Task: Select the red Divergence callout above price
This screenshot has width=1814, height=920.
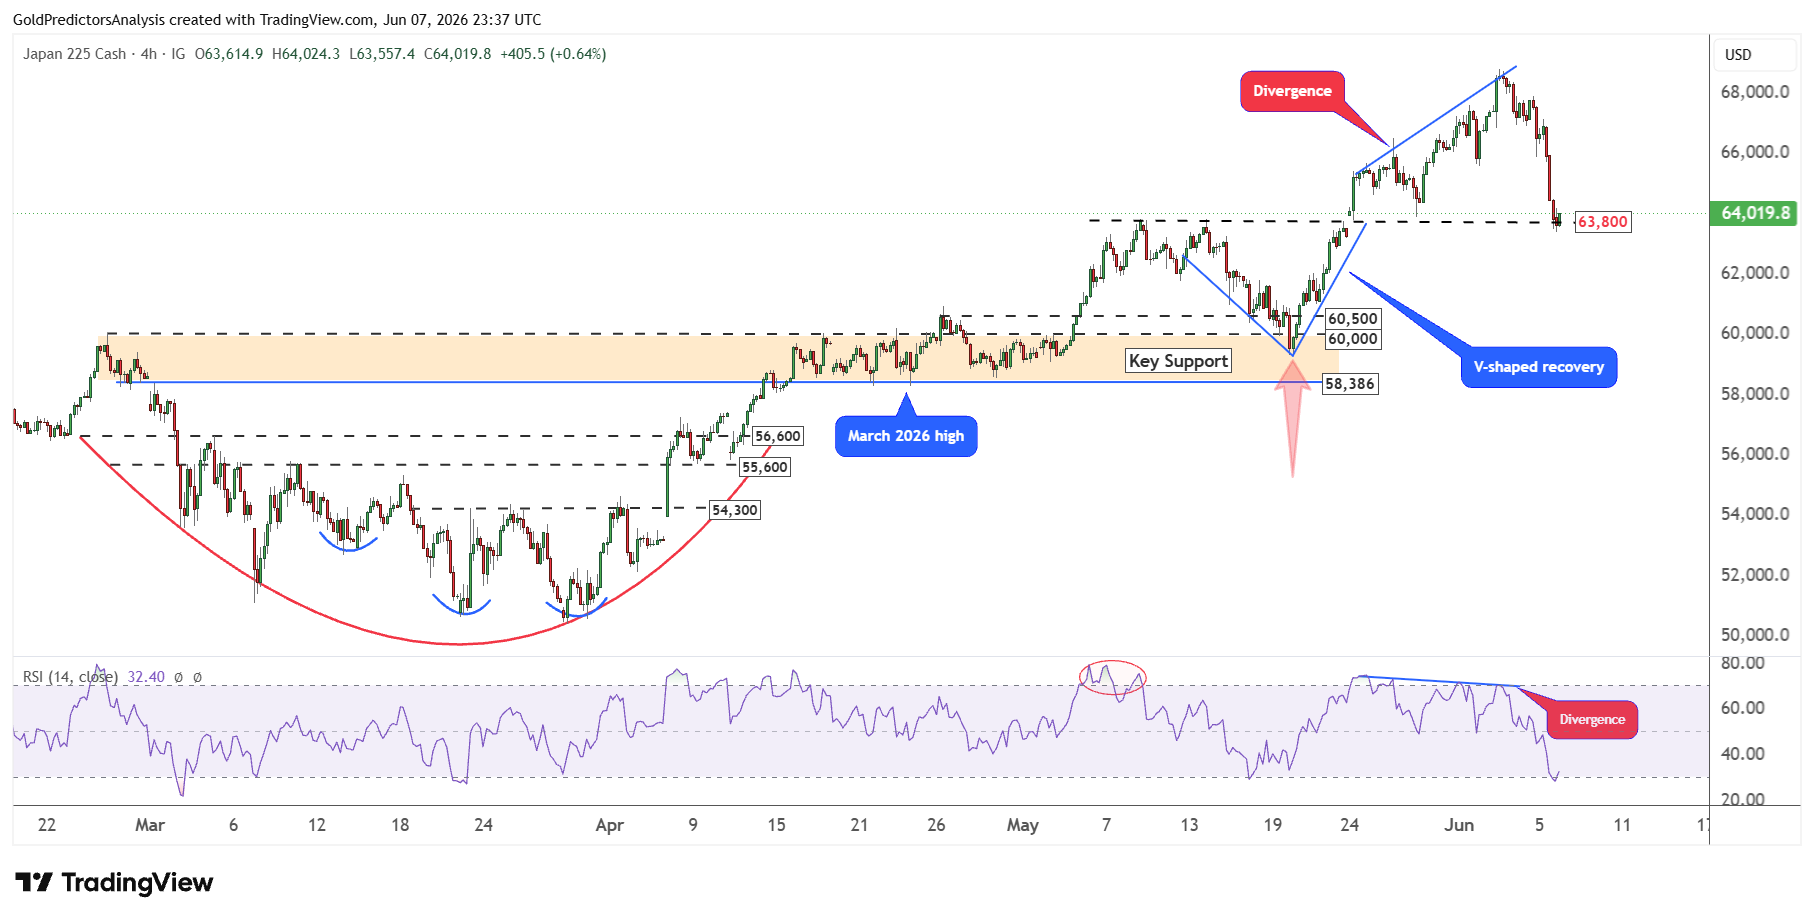Action: 1292,91
